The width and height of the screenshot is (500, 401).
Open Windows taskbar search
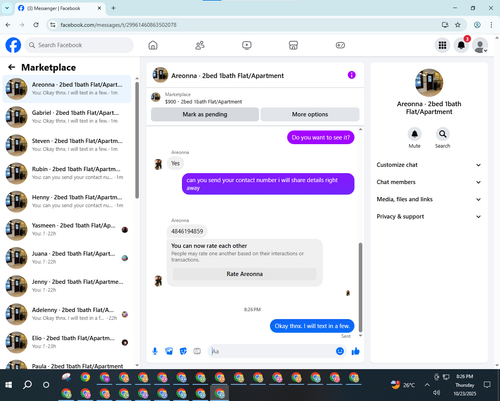[x=27, y=385]
